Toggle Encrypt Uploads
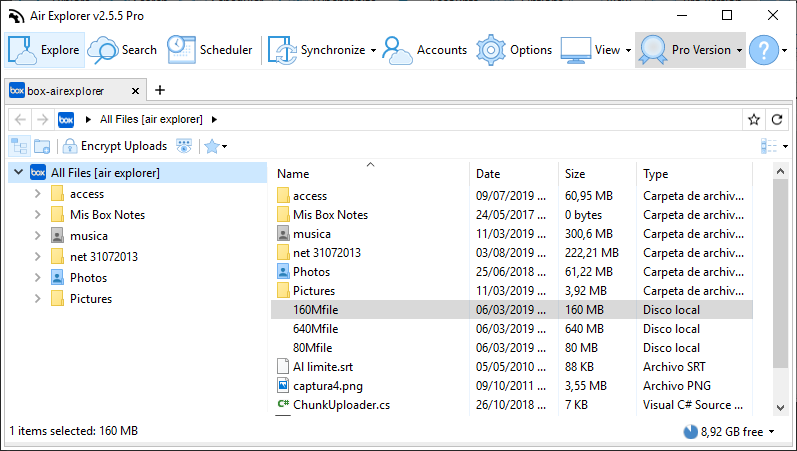This screenshot has height=451, width=797. coord(115,146)
